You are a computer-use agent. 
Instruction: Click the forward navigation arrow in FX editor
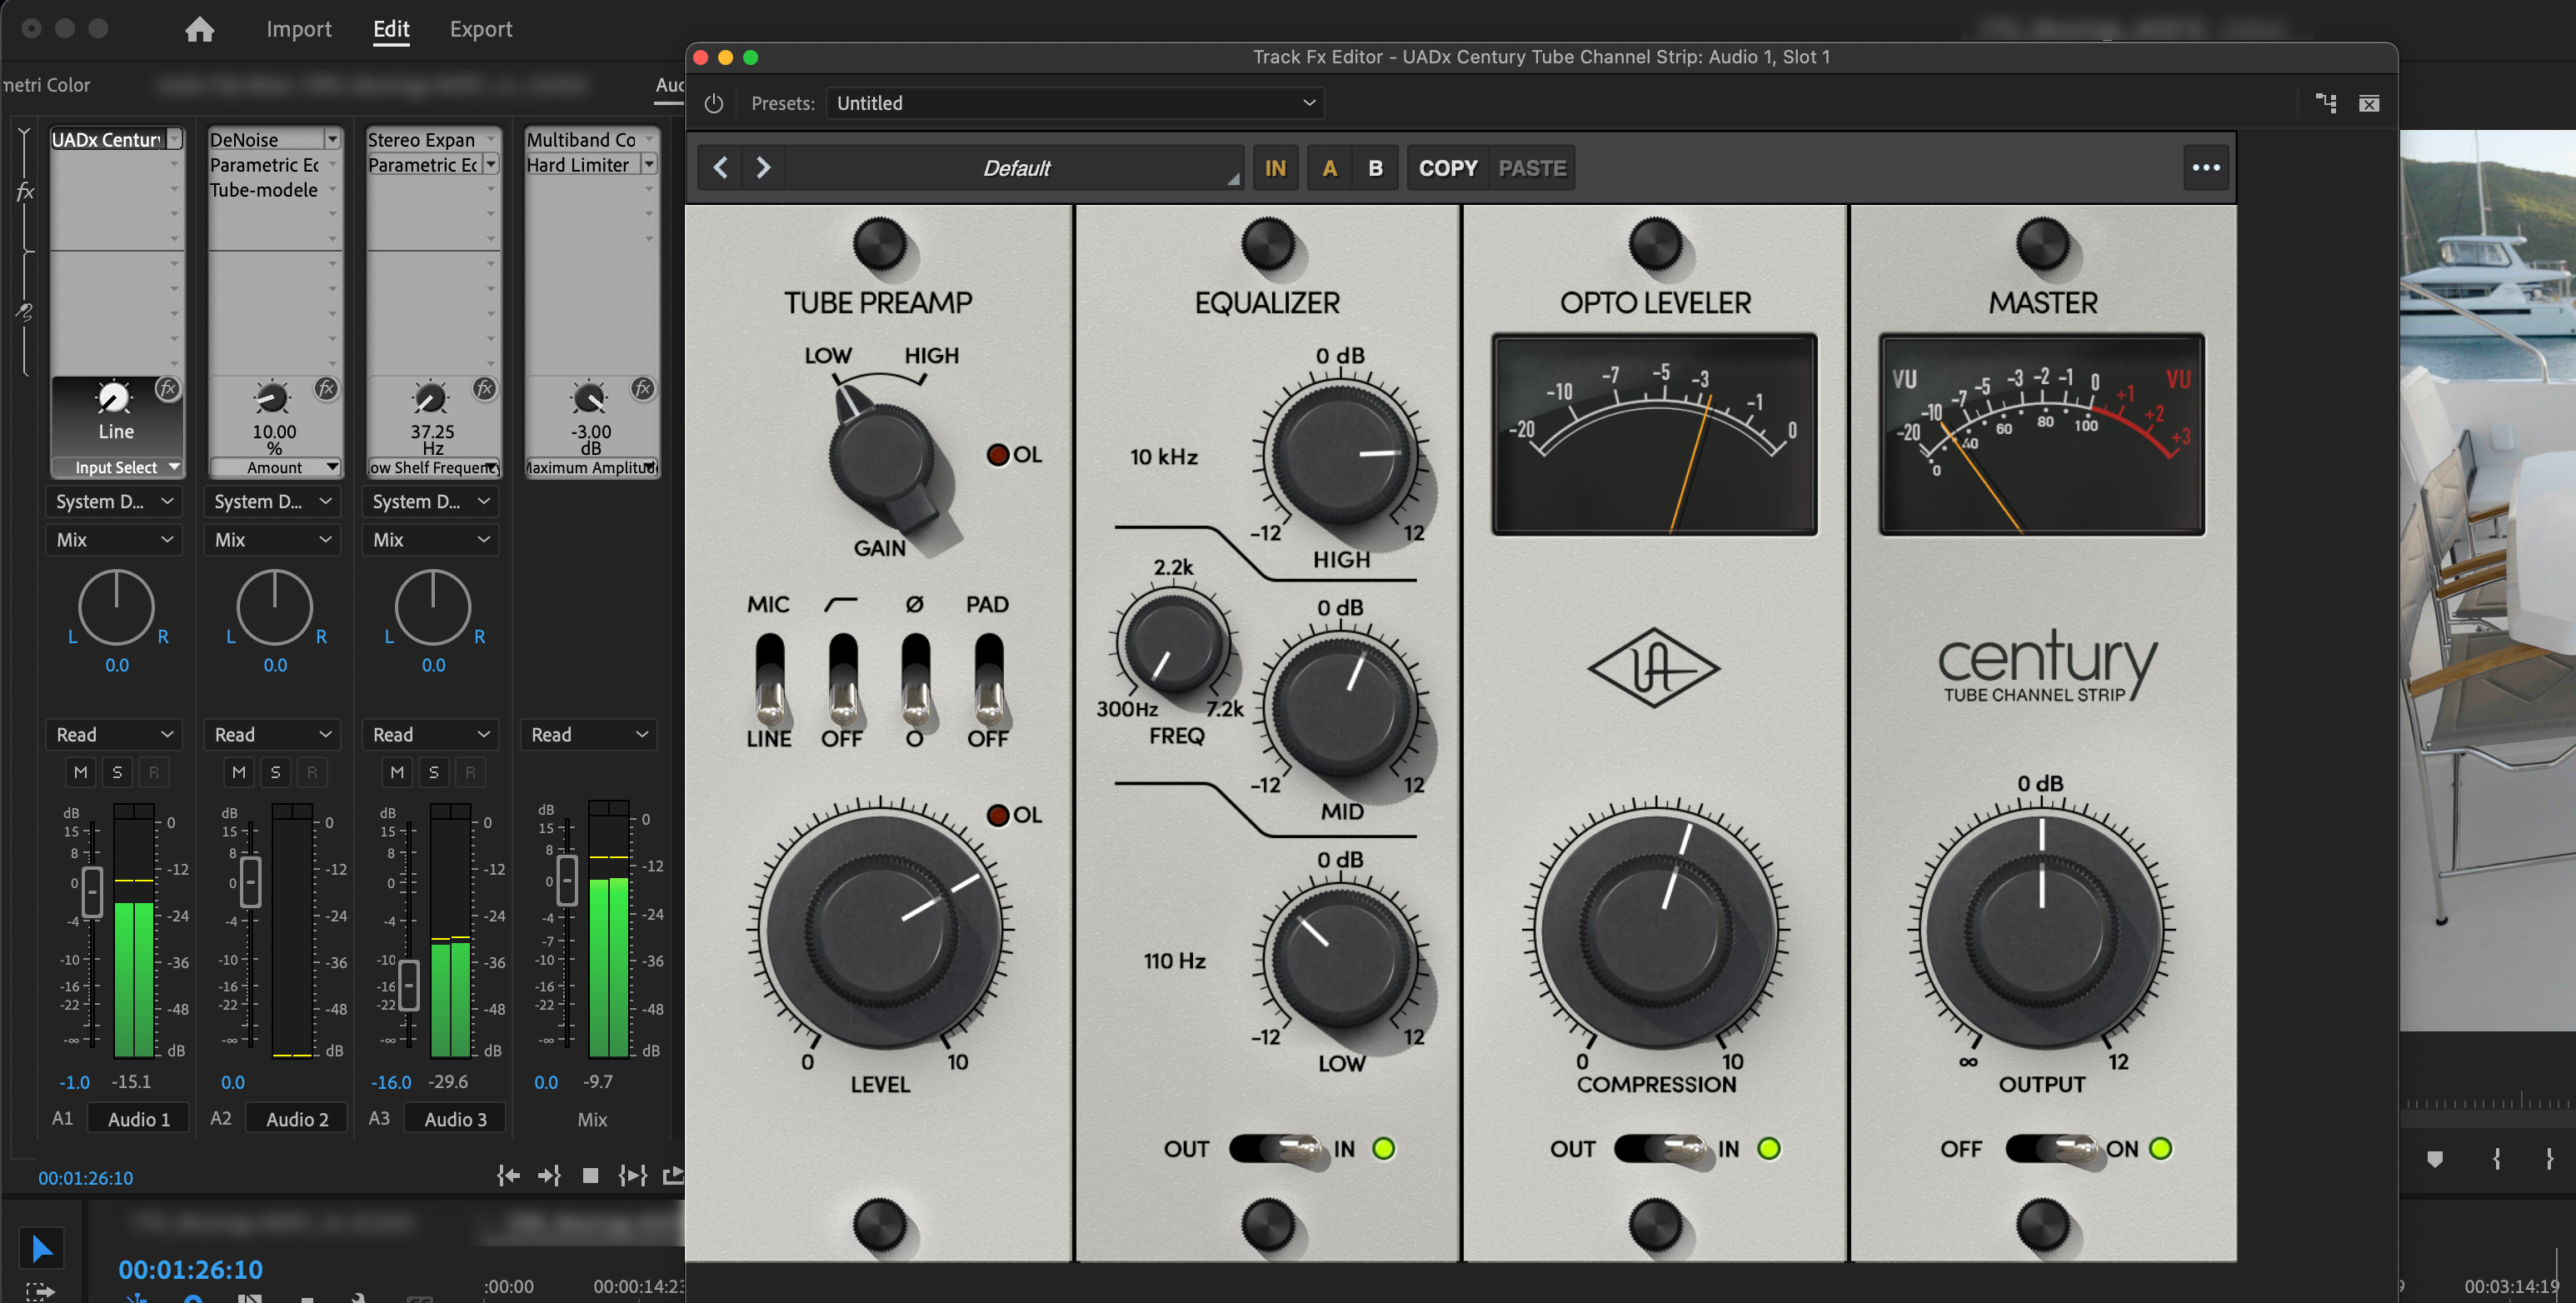point(763,166)
